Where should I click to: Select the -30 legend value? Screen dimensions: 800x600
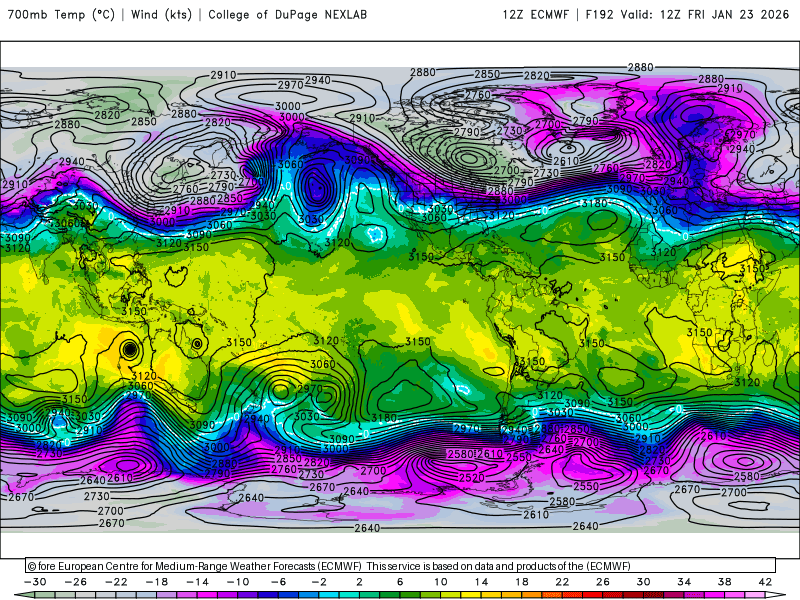(35, 582)
